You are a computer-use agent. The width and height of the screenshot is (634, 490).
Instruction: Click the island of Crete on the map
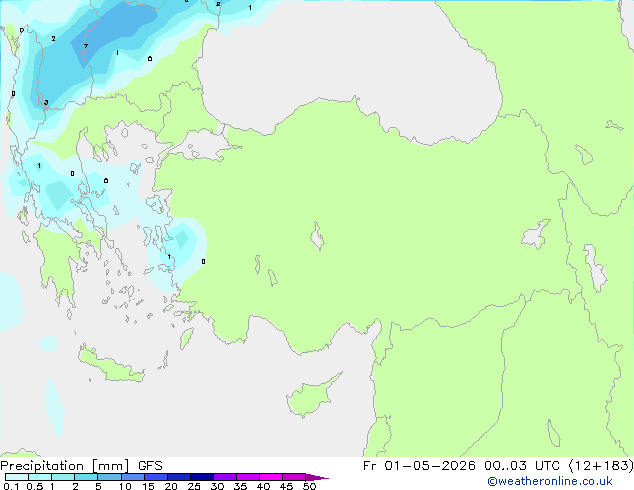pos(111,364)
